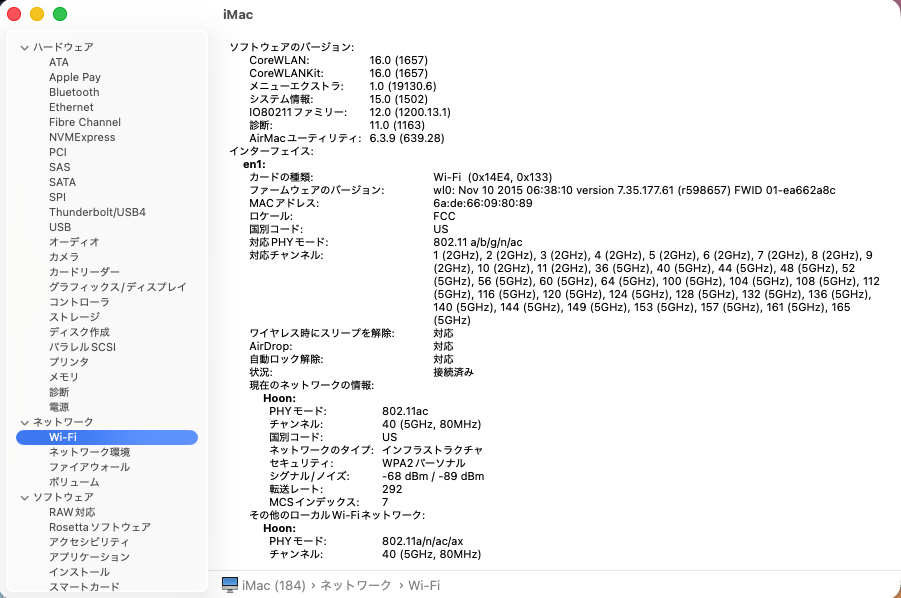
Task: Select RAW対応 in the sidebar
Action: tap(72, 512)
